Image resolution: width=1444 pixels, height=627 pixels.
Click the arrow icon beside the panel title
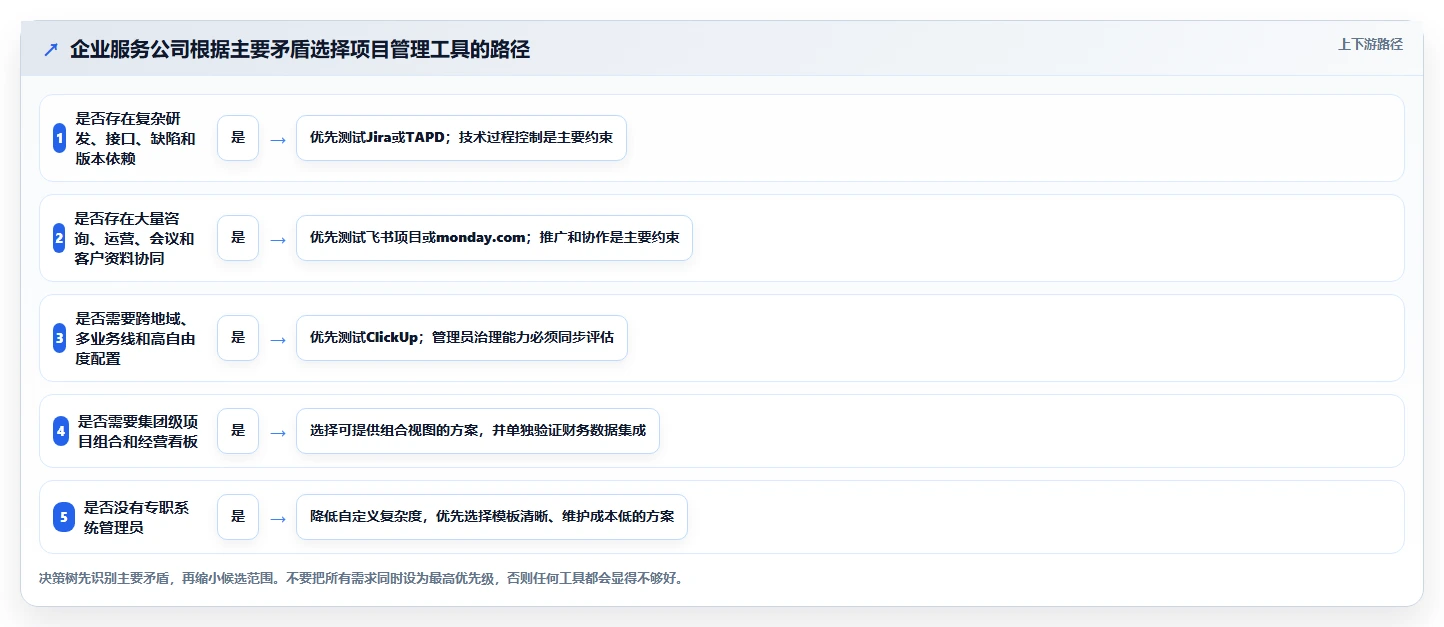pos(51,49)
